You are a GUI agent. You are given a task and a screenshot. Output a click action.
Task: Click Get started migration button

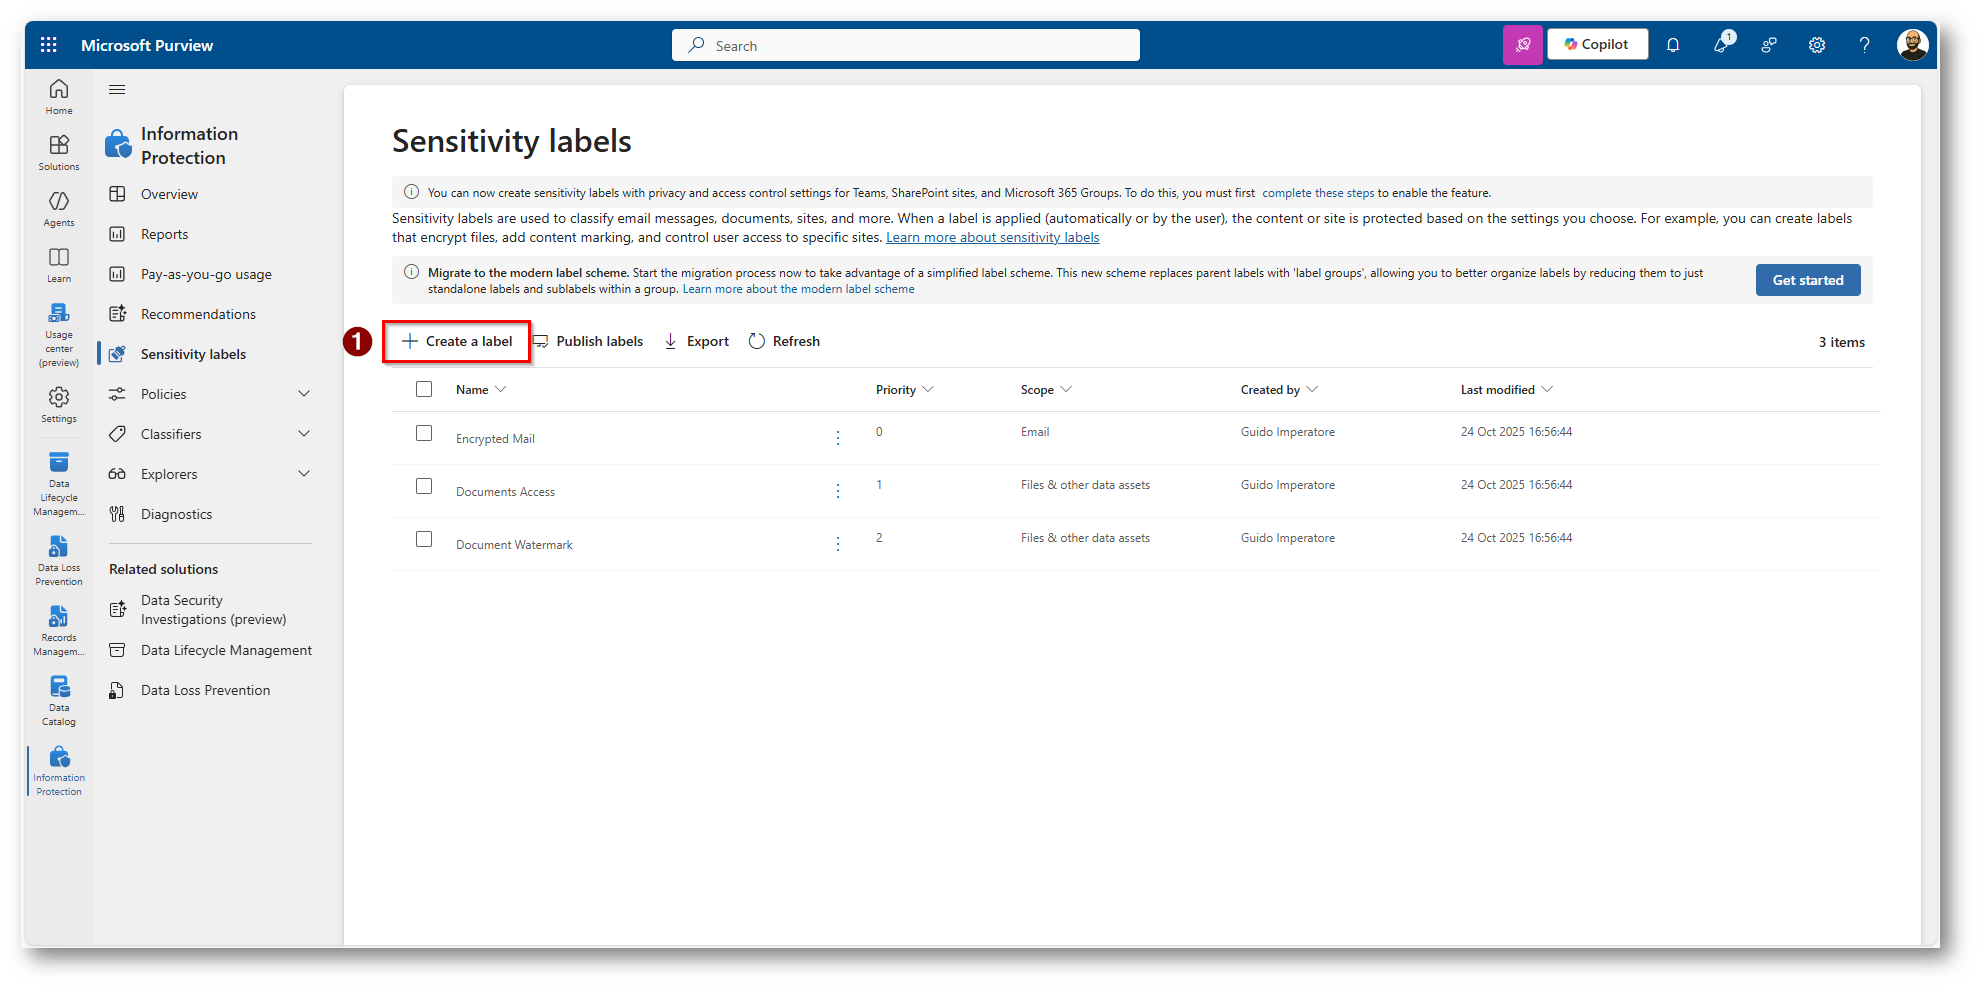point(1808,280)
